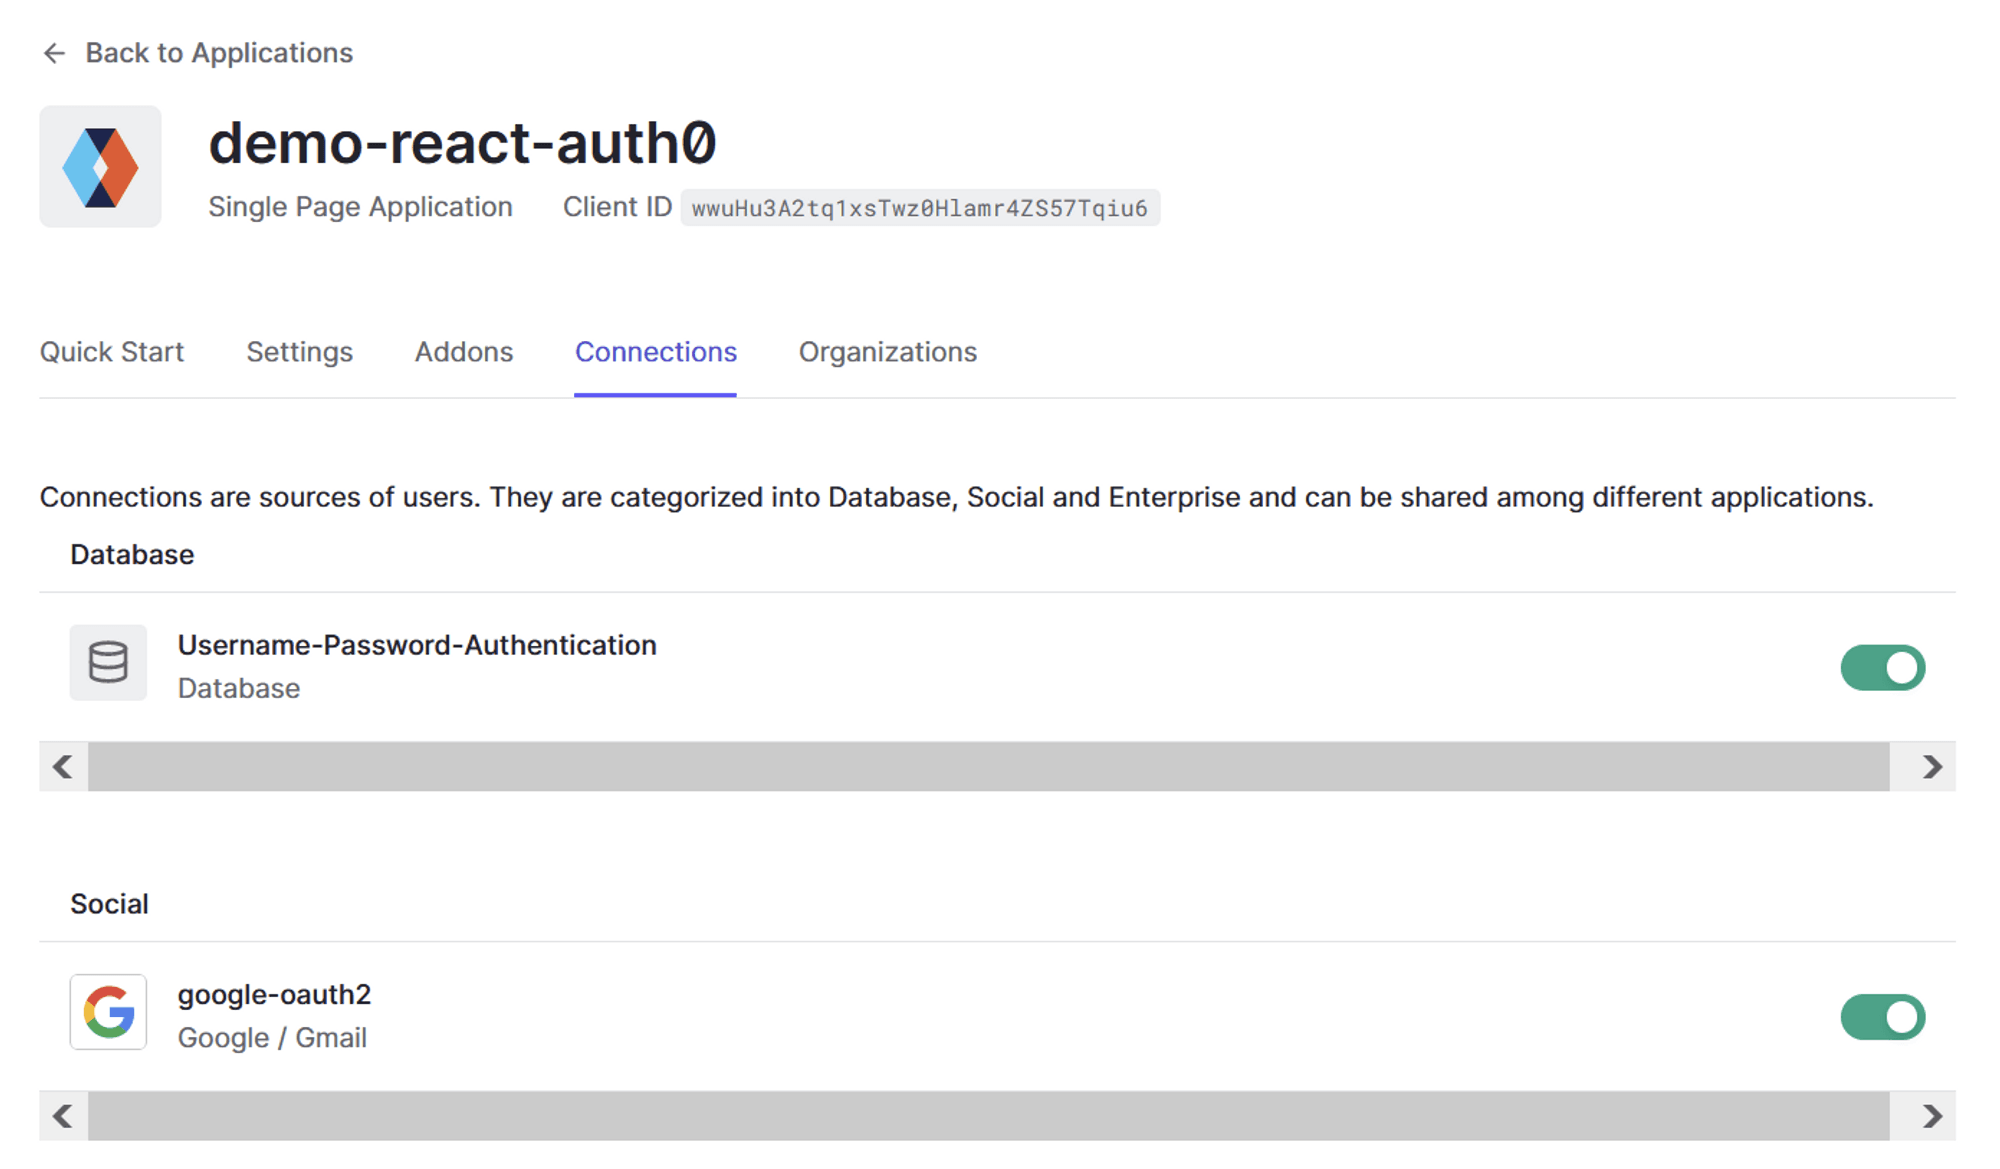Toggle off the google-oauth2 connection
The width and height of the screenshot is (2000, 1169).
(1882, 1017)
